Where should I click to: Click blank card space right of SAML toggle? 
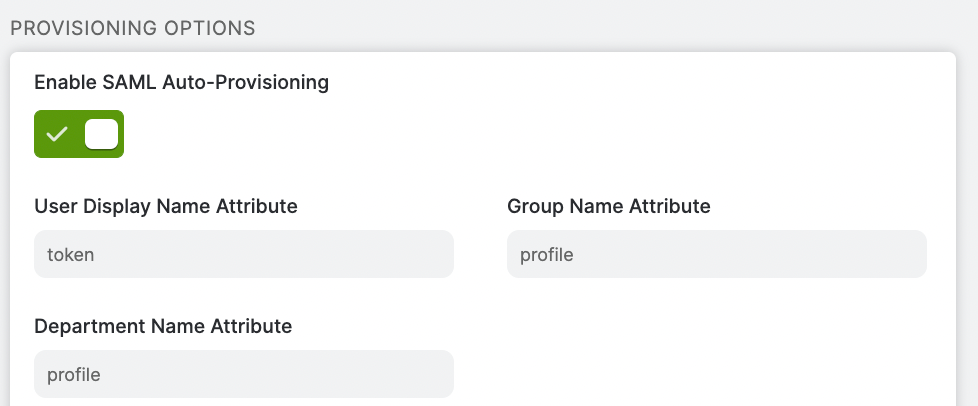click(530, 134)
